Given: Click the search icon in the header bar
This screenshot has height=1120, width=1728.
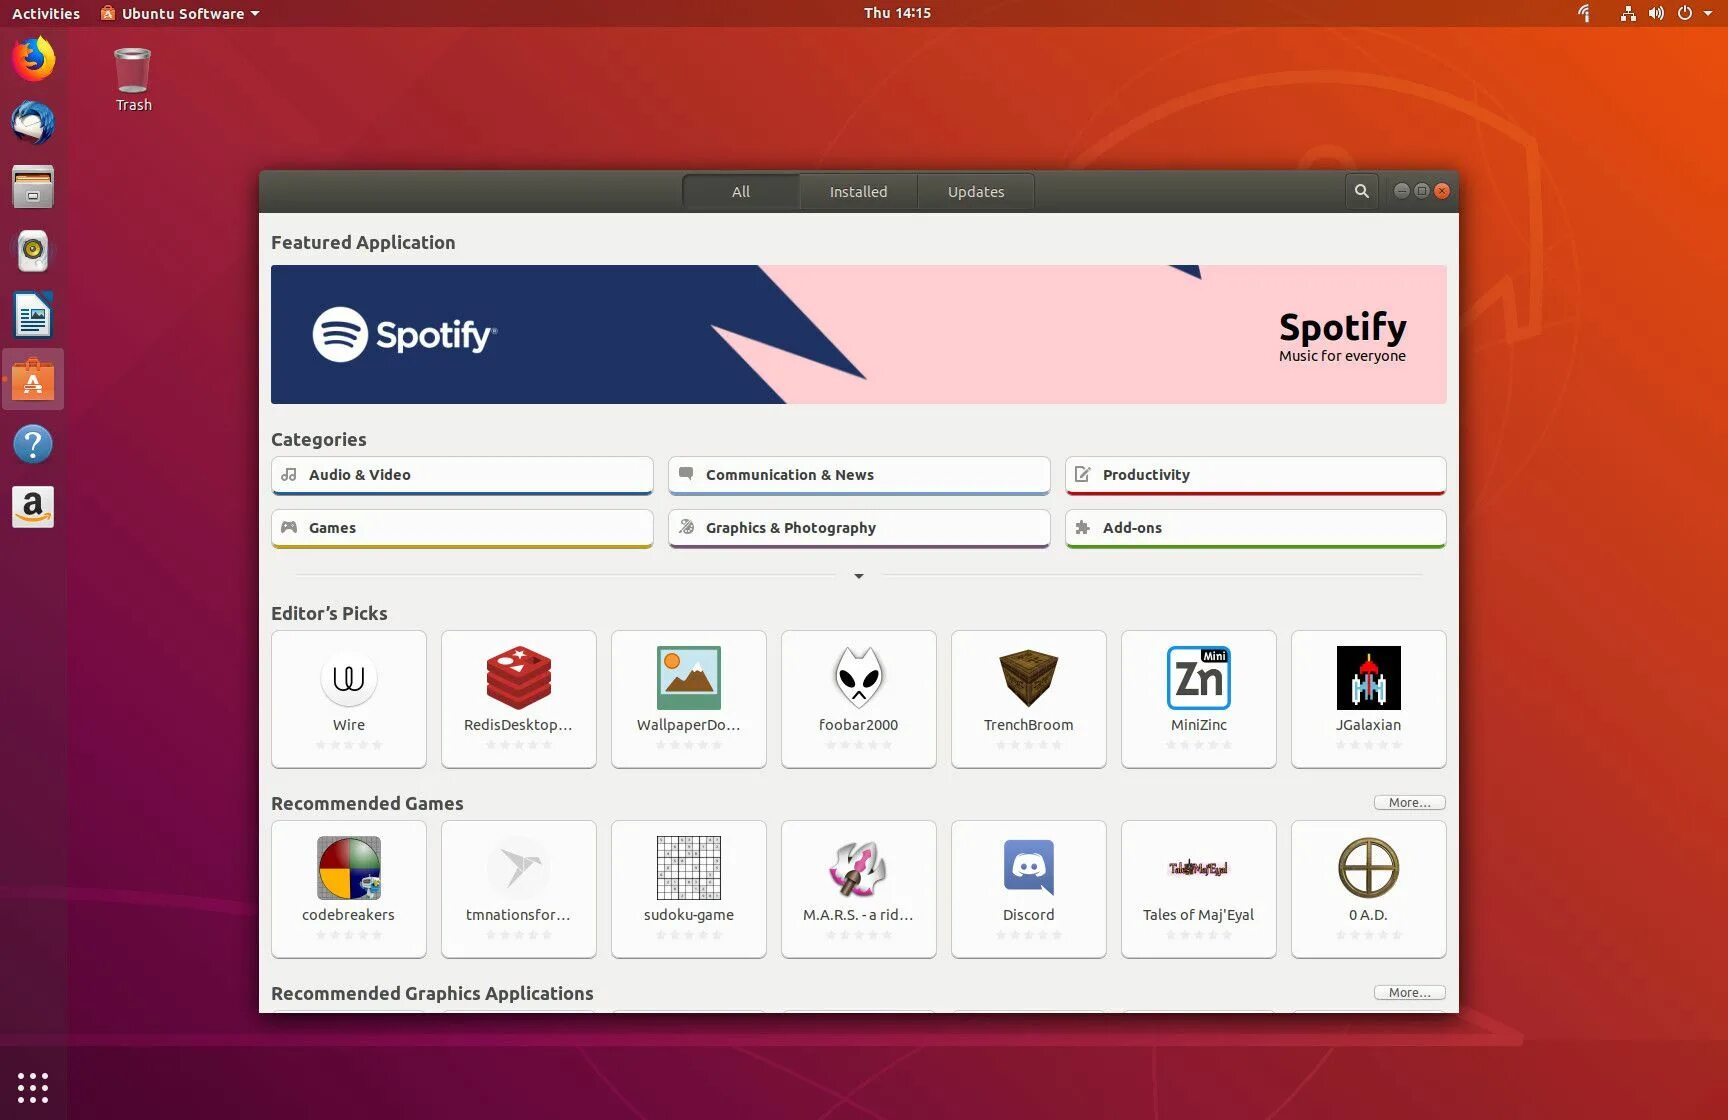Looking at the screenshot, I should (1361, 191).
